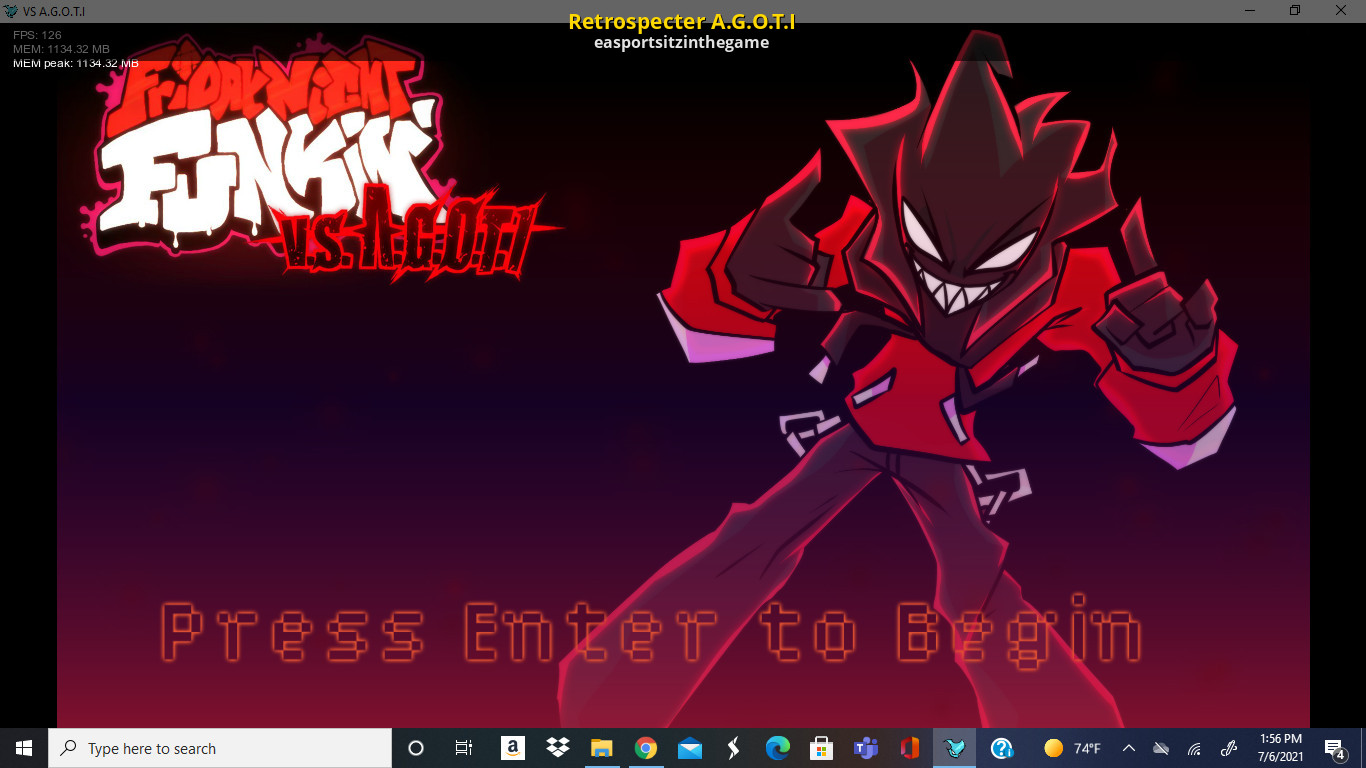Click 'Press Enter to Begin' text

click(651, 632)
